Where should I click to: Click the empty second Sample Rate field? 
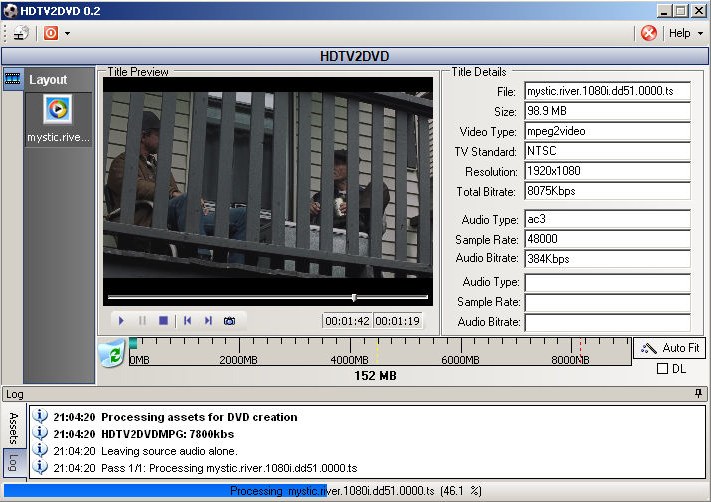pos(608,302)
